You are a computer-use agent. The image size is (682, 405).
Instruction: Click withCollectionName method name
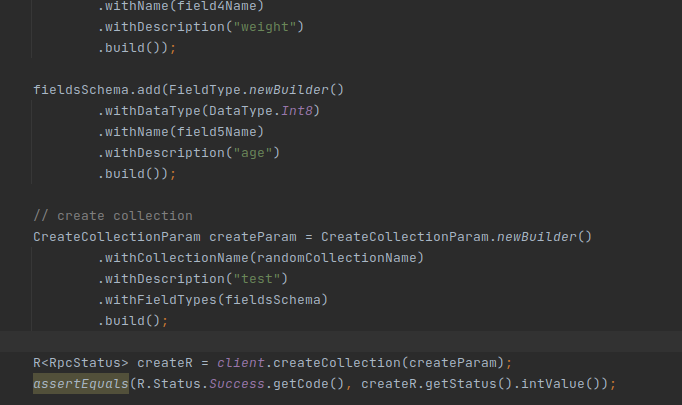tap(177, 258)
